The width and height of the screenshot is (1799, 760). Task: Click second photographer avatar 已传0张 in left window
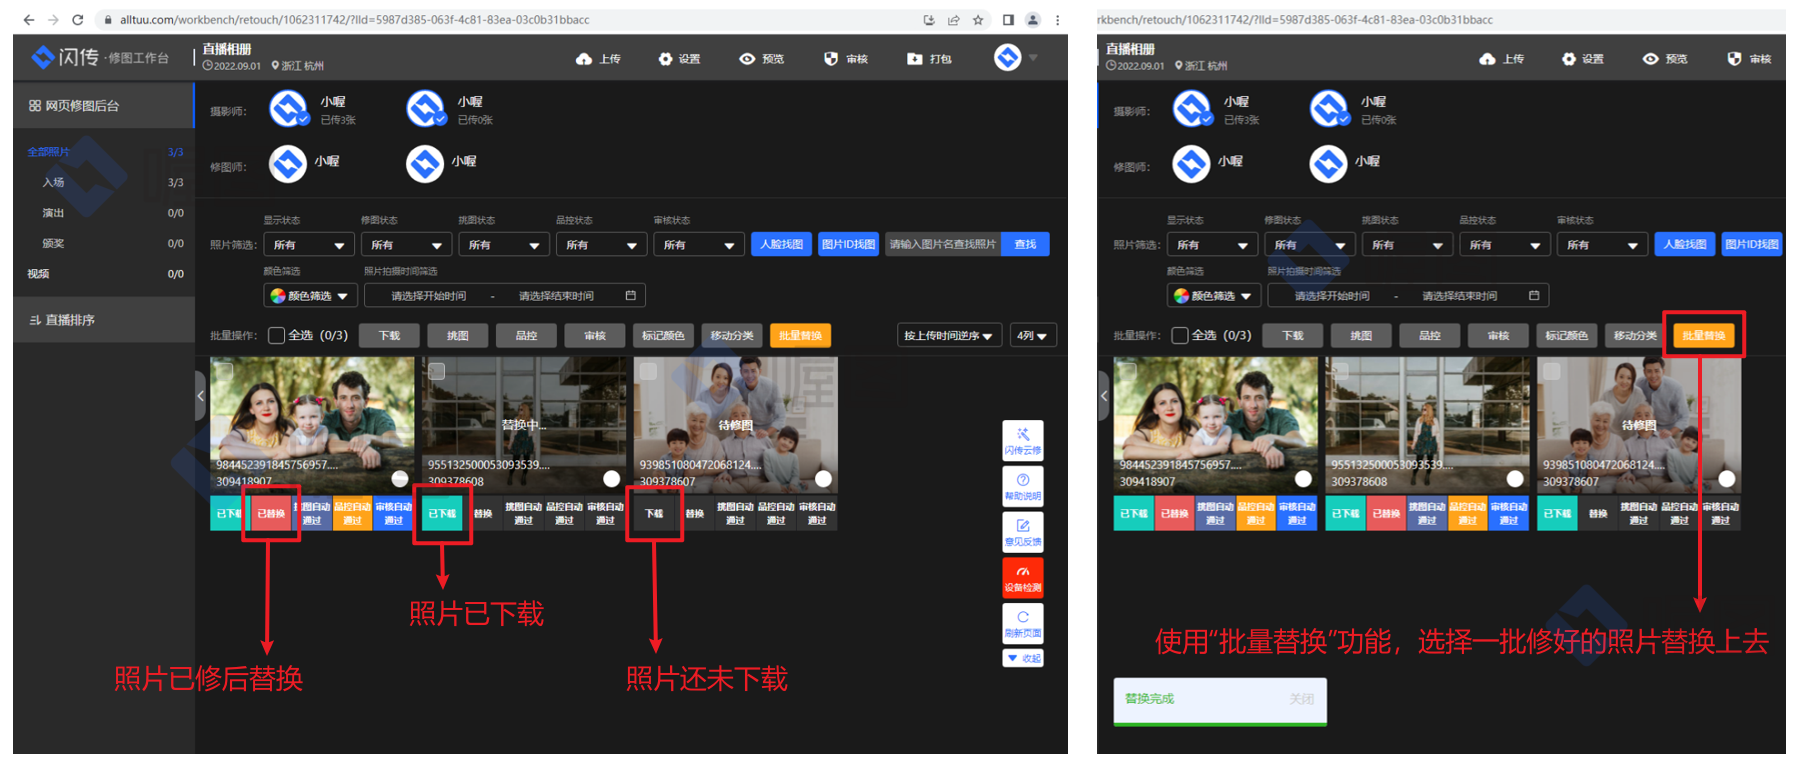click(425, 108)
